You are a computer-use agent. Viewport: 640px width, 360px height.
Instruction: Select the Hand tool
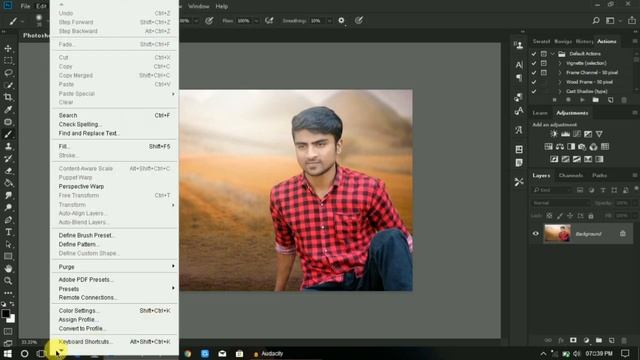[x=8, y=269]
